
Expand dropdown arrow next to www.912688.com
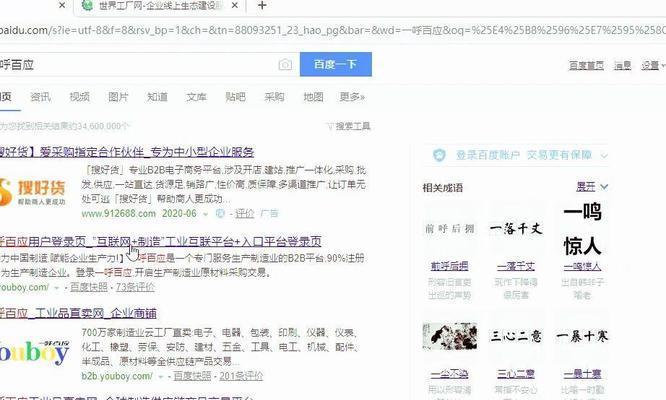[x=206, y=214]
